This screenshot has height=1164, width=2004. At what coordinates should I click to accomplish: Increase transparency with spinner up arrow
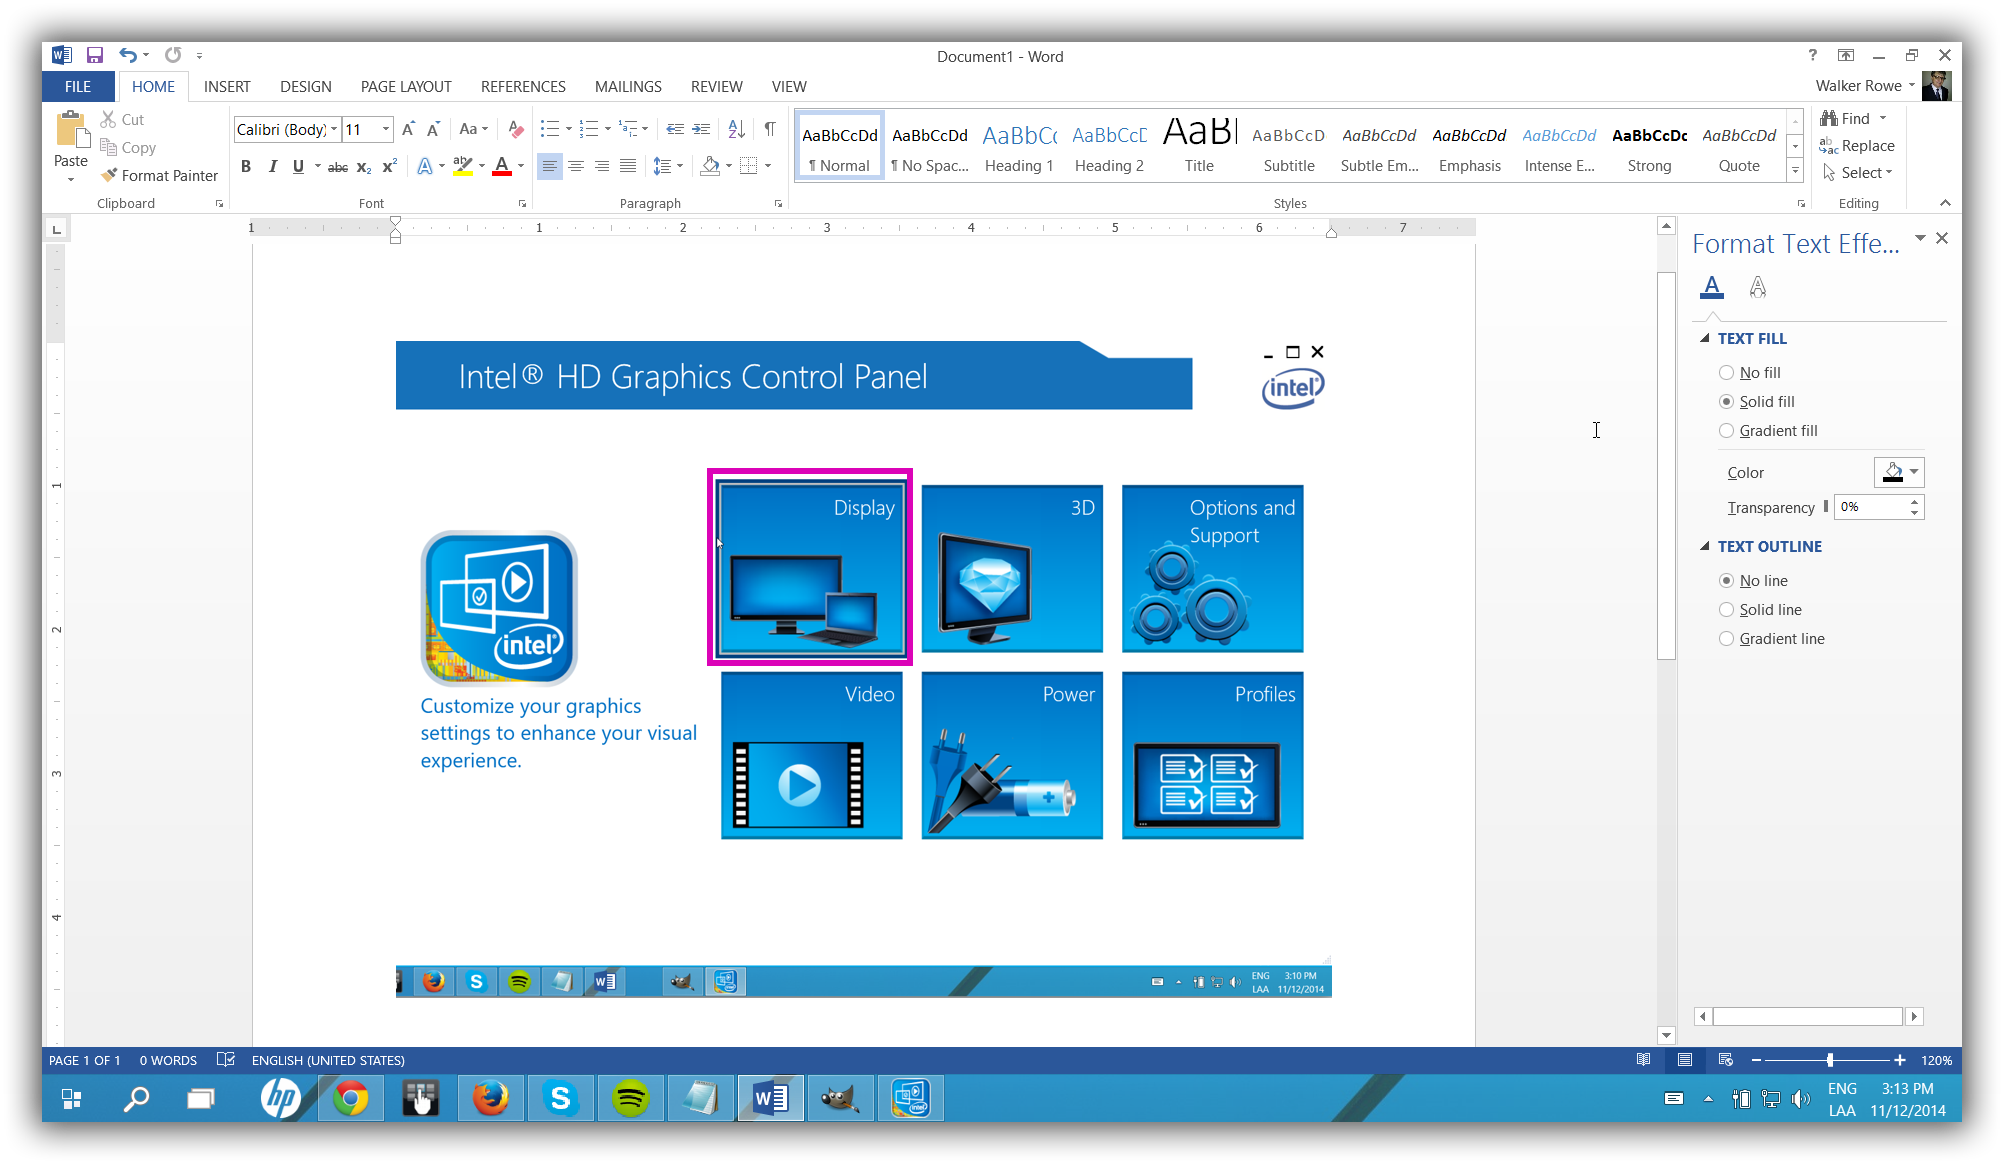tap(1914, 501)
